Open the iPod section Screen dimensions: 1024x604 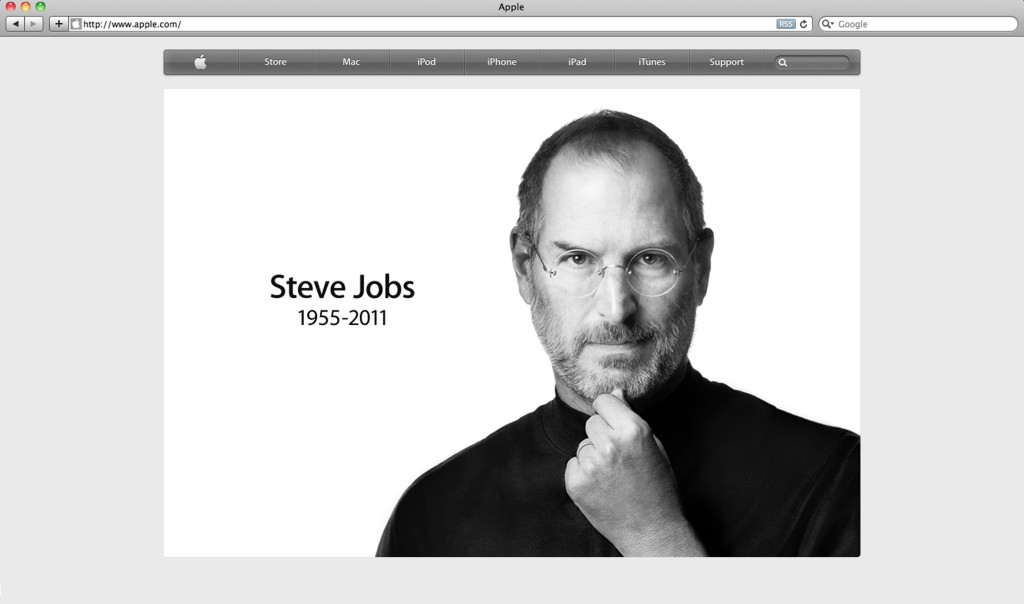pyautogui.click(x=426, y=62)
